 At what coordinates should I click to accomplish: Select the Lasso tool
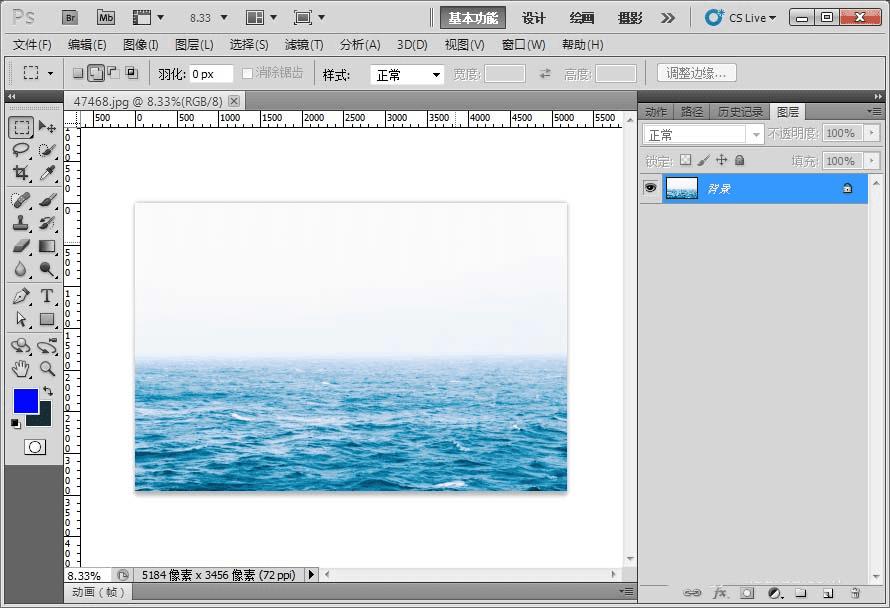coord(21,150)
